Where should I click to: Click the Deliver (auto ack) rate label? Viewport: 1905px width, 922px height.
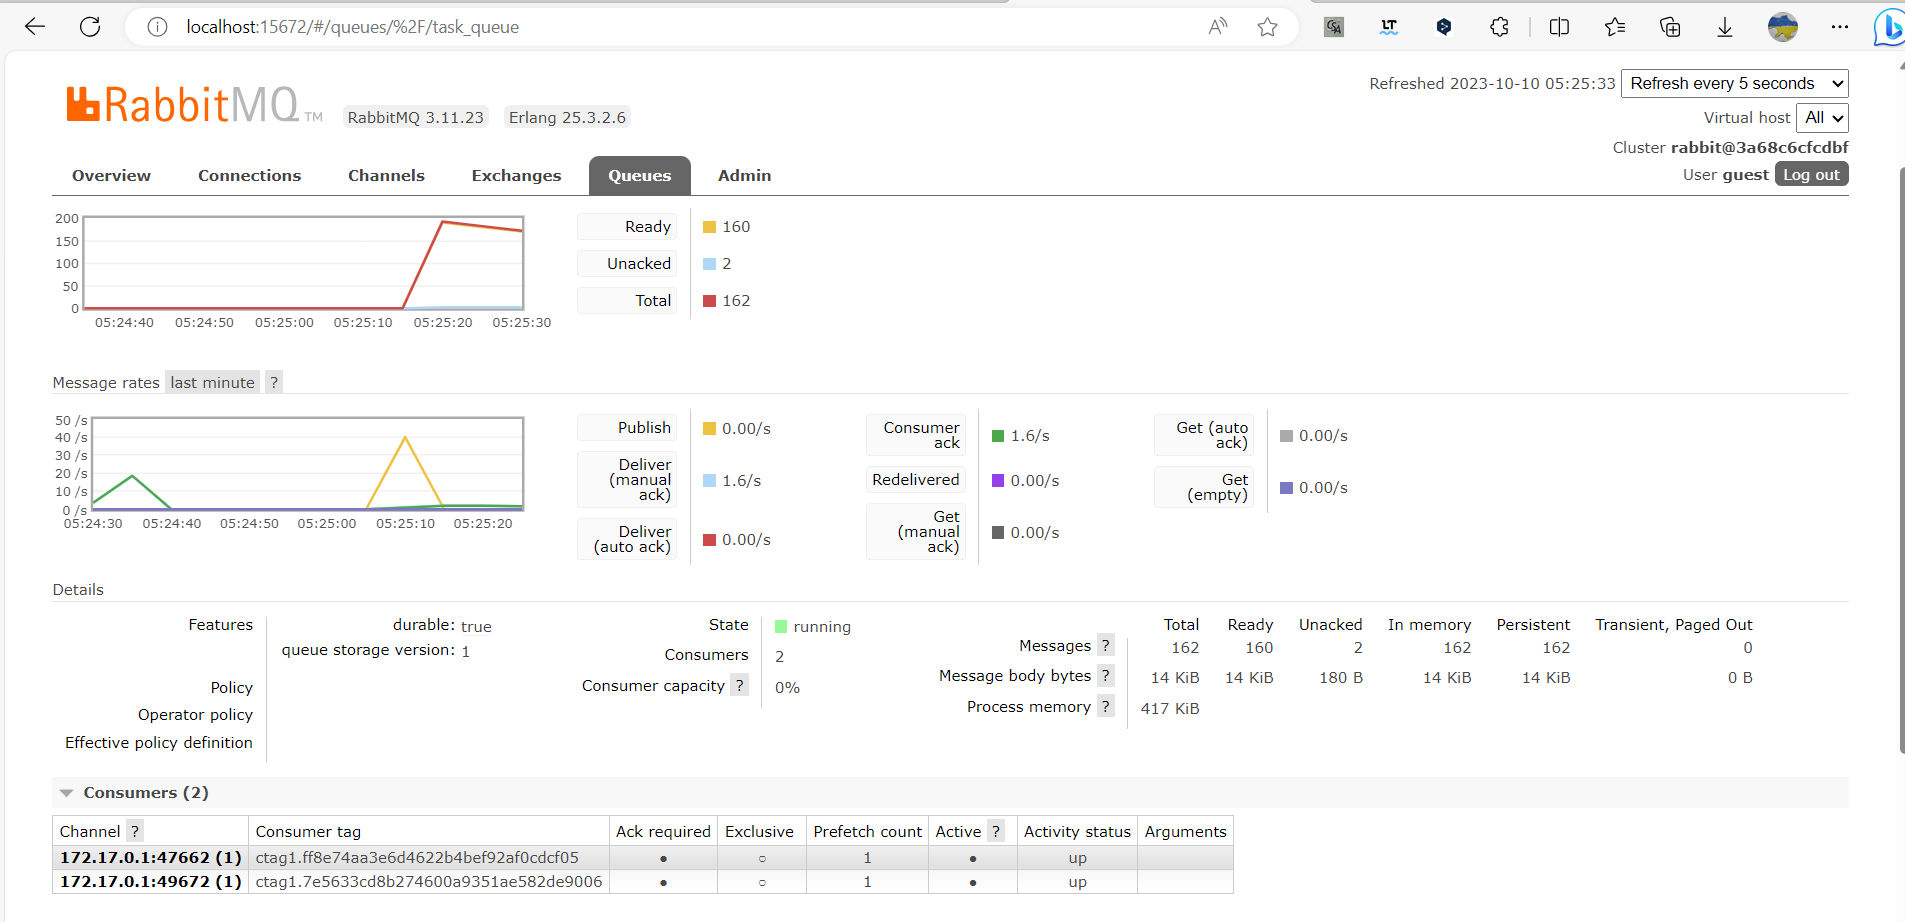(627, 538)
